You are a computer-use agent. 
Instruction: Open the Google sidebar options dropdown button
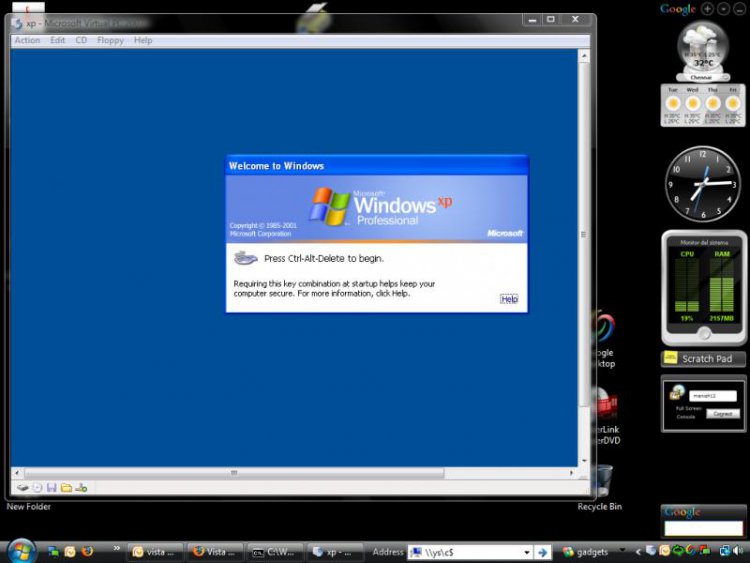(x=724, y=9)
